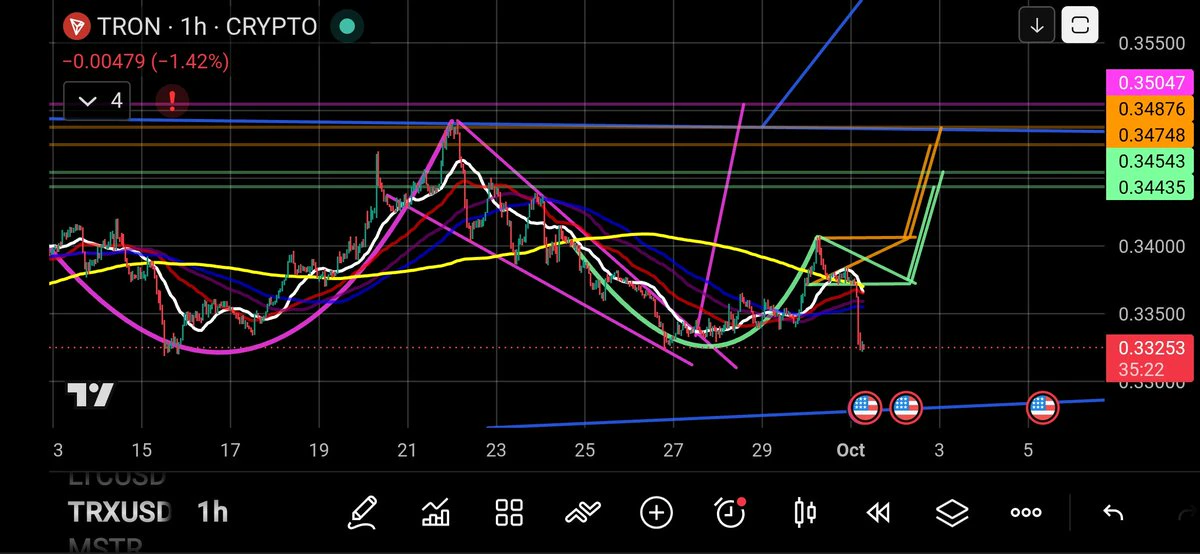This screenshot has height=554, width=1200.
Task: Click the 0.35047 magenta price label
Action: (x=1148, y=83)
